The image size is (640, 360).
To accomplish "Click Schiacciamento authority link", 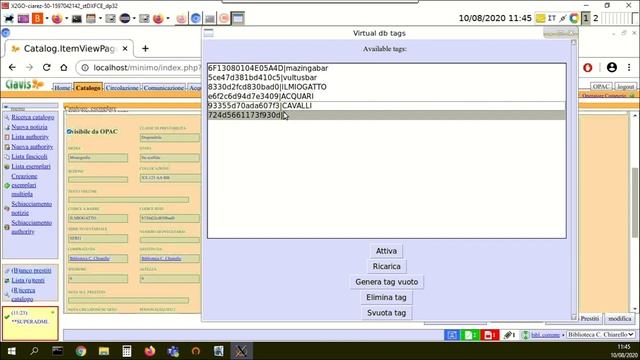I will point(31,227).
